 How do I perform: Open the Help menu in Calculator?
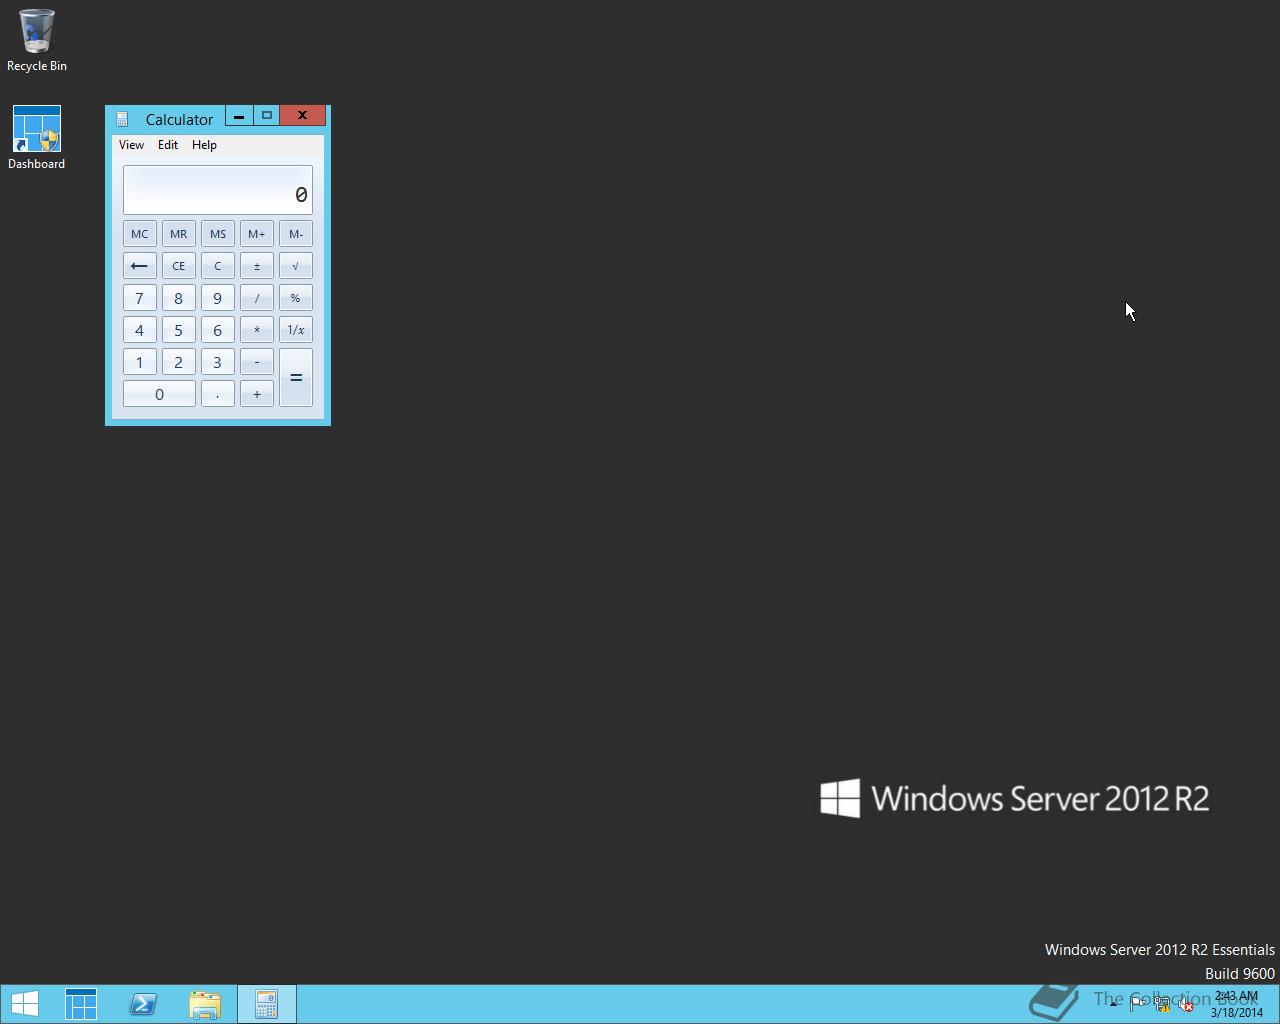click(x=204, y=145)
